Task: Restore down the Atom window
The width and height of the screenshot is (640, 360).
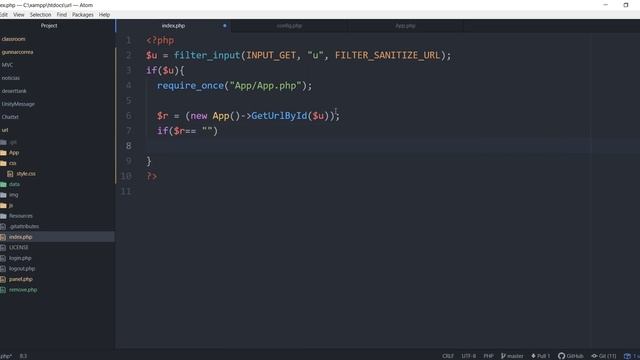Action: pyautogui.click(x=625, y=5)
